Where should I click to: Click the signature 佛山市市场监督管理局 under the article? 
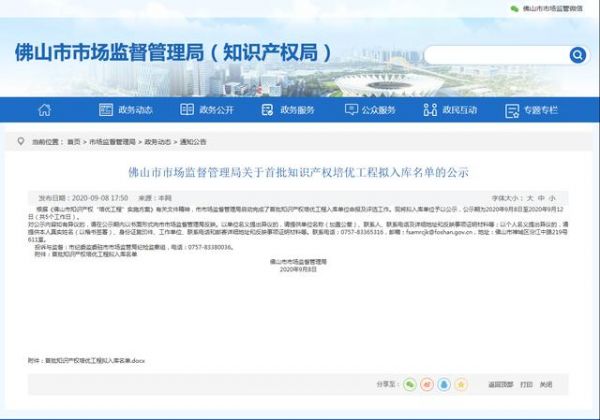pos(298,262)
